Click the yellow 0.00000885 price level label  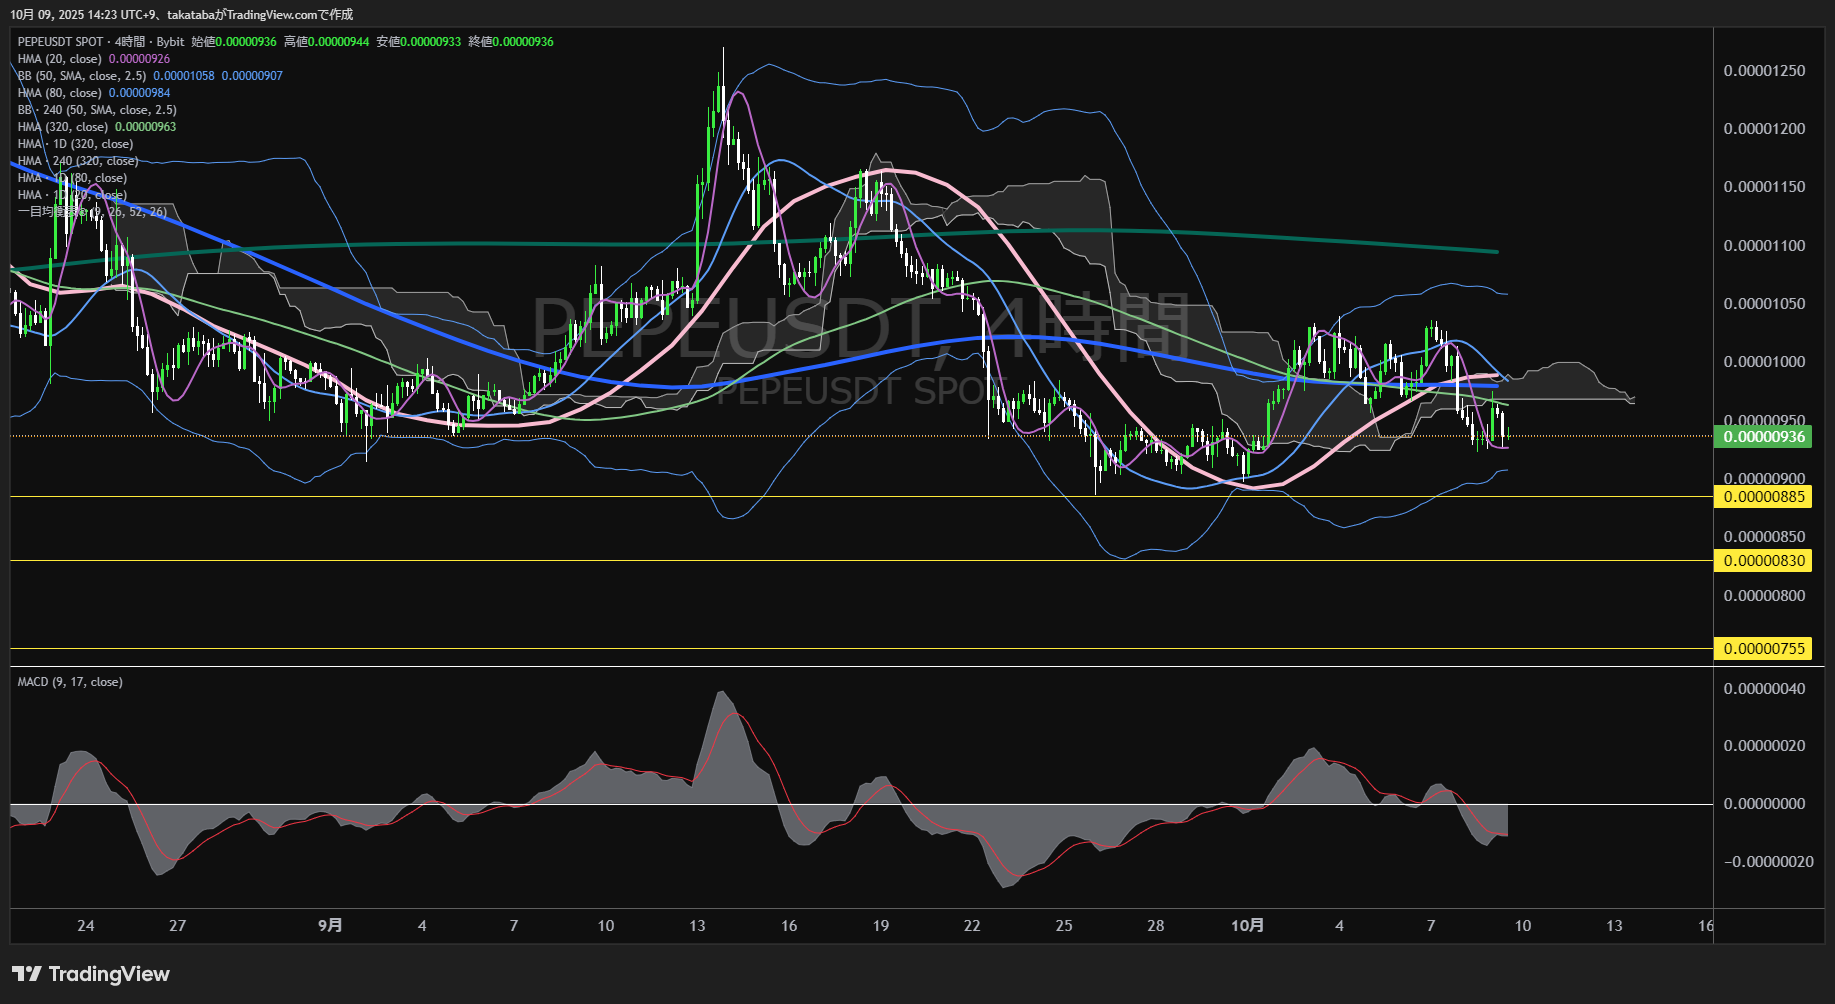point(1765,497)
